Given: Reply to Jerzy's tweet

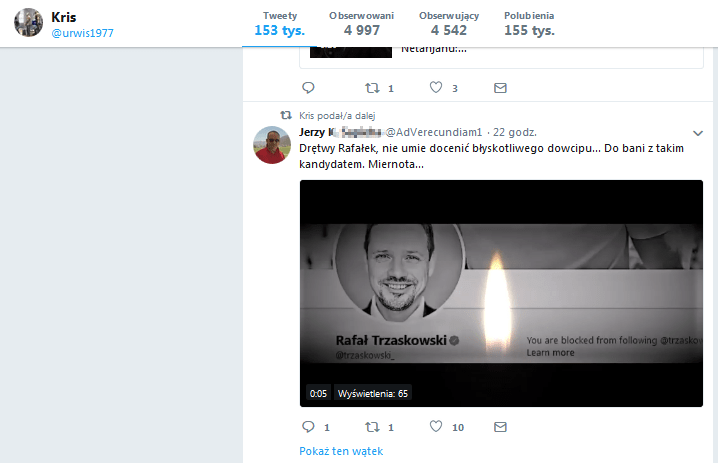Looking at the screenshot, I should click(308, 427).
